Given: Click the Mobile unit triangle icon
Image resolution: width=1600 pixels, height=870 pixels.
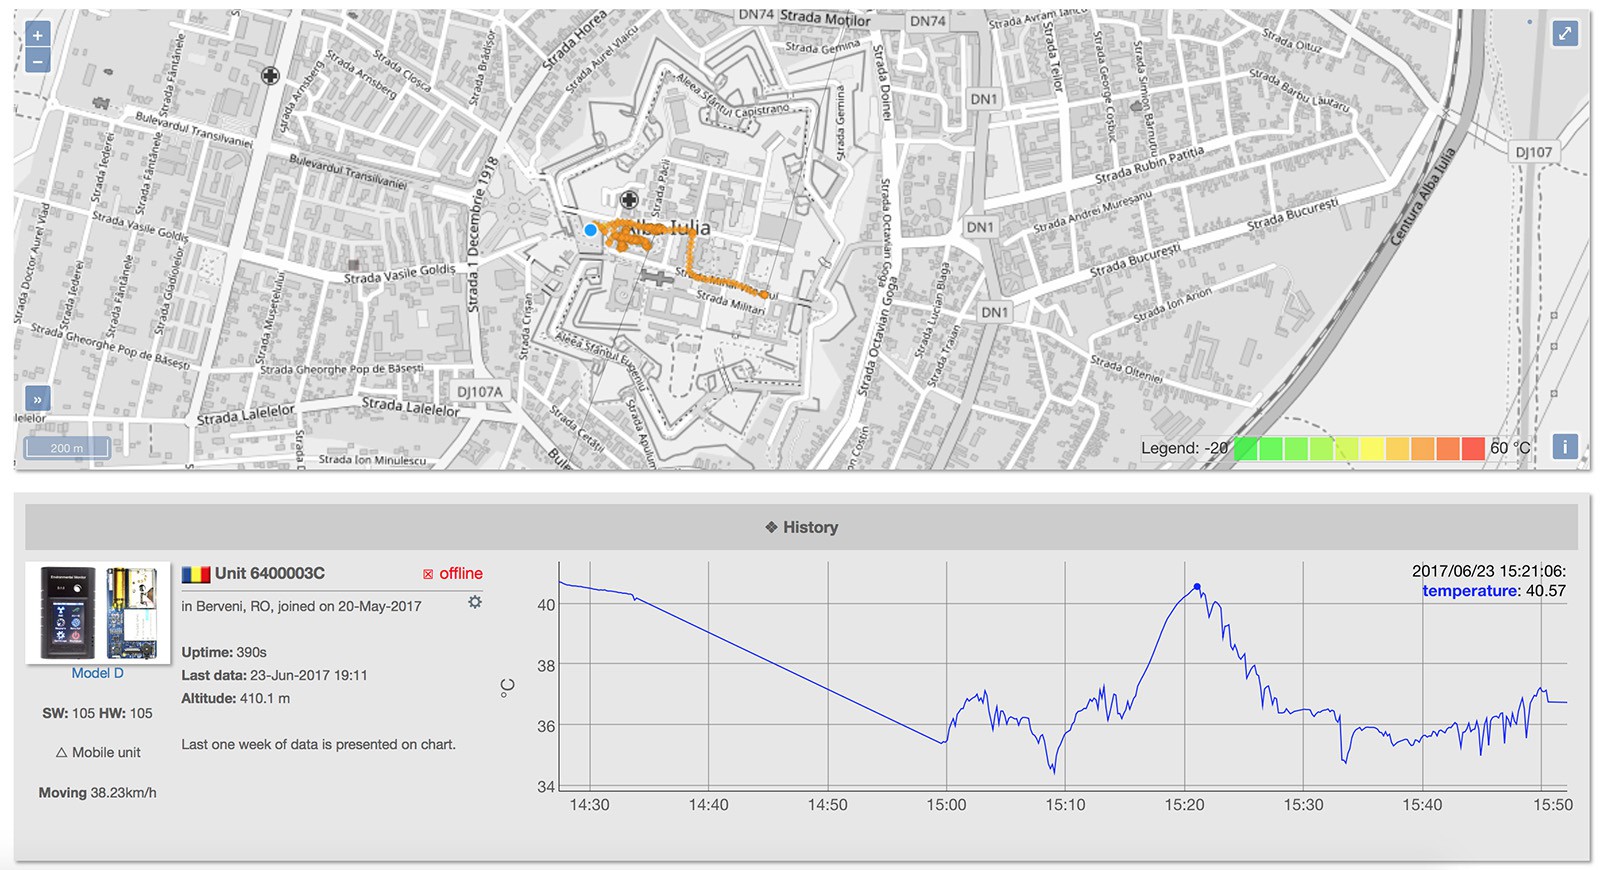Looking at the screenshot, I should click(x=61, y=752).
